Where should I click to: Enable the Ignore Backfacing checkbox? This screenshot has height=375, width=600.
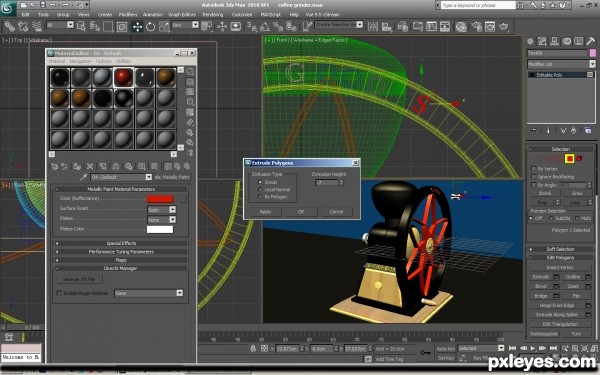533,177
